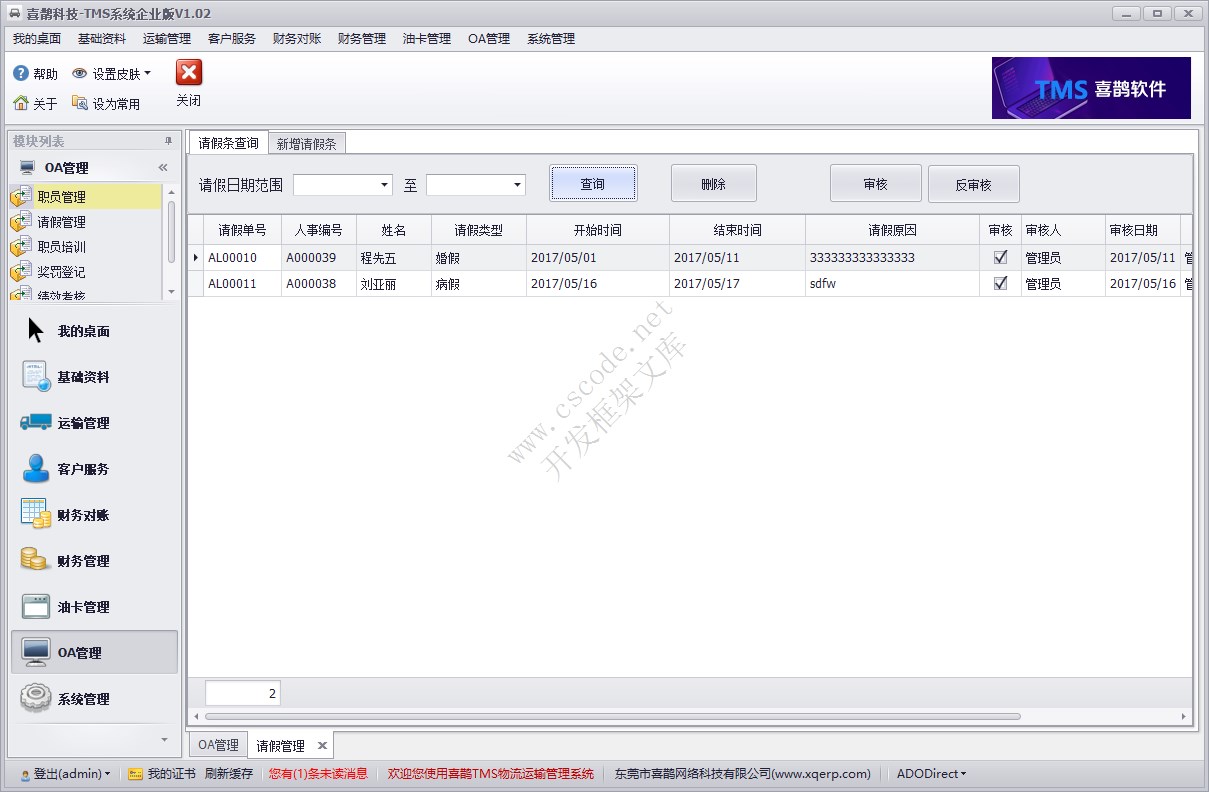Open the OA管理 menu

pos(489,39)
